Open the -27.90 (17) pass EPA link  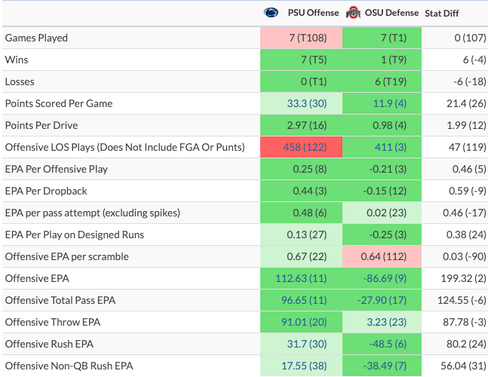pos(382,300)
